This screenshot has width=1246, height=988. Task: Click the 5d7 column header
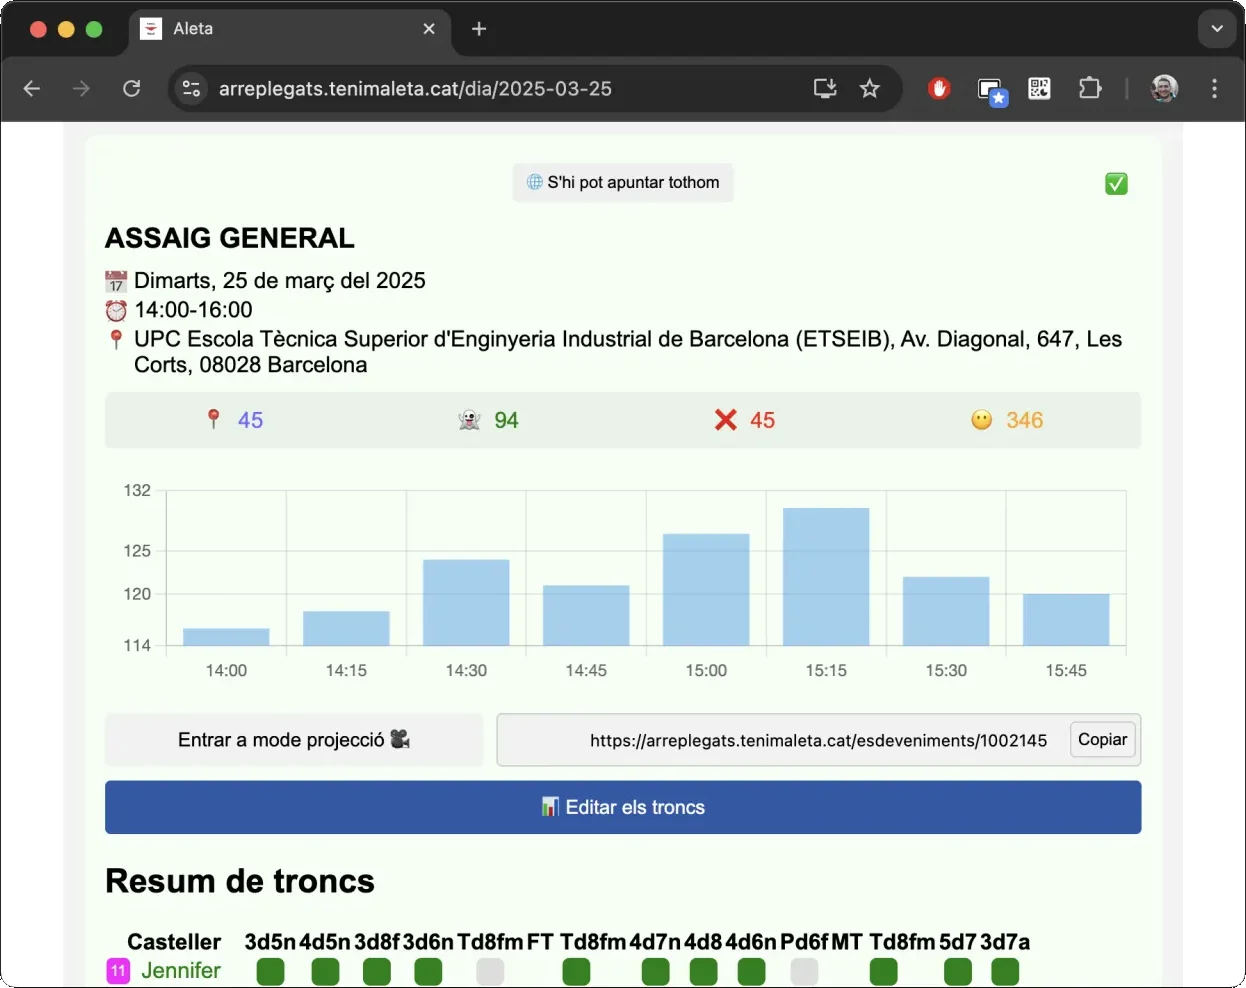point(958,942)
